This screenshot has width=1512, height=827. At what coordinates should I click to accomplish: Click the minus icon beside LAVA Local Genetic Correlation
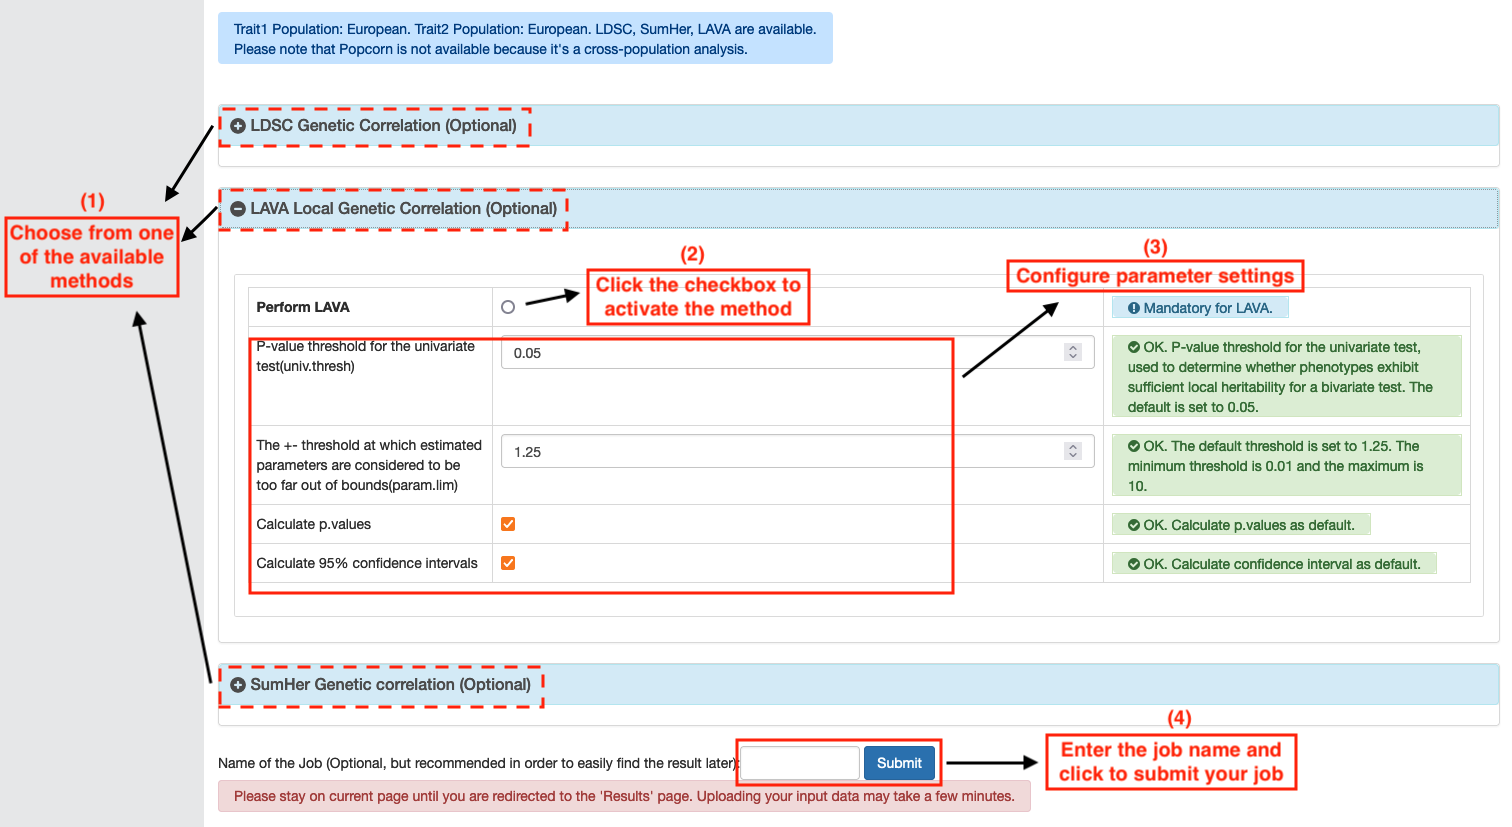pos(238,209)
